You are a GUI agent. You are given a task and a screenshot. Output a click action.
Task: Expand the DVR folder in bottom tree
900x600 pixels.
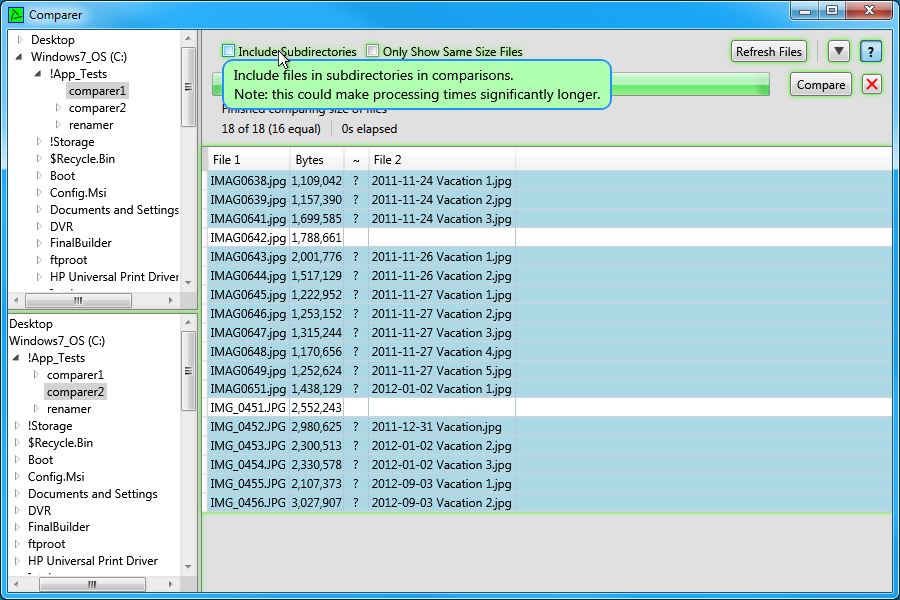click(18, 510)
